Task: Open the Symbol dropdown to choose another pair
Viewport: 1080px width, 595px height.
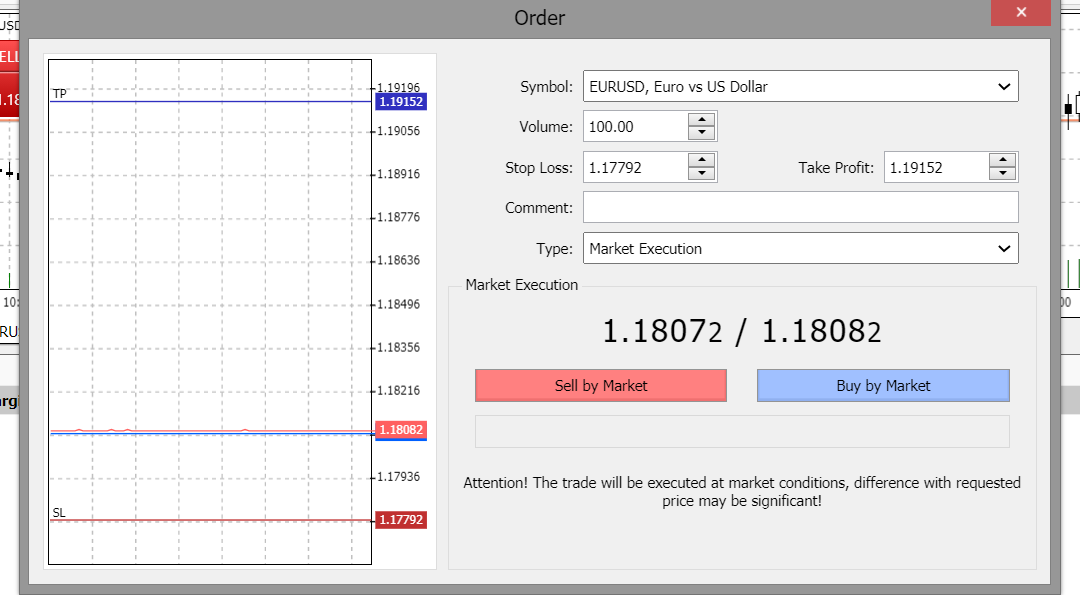Action: (1006, 86)
